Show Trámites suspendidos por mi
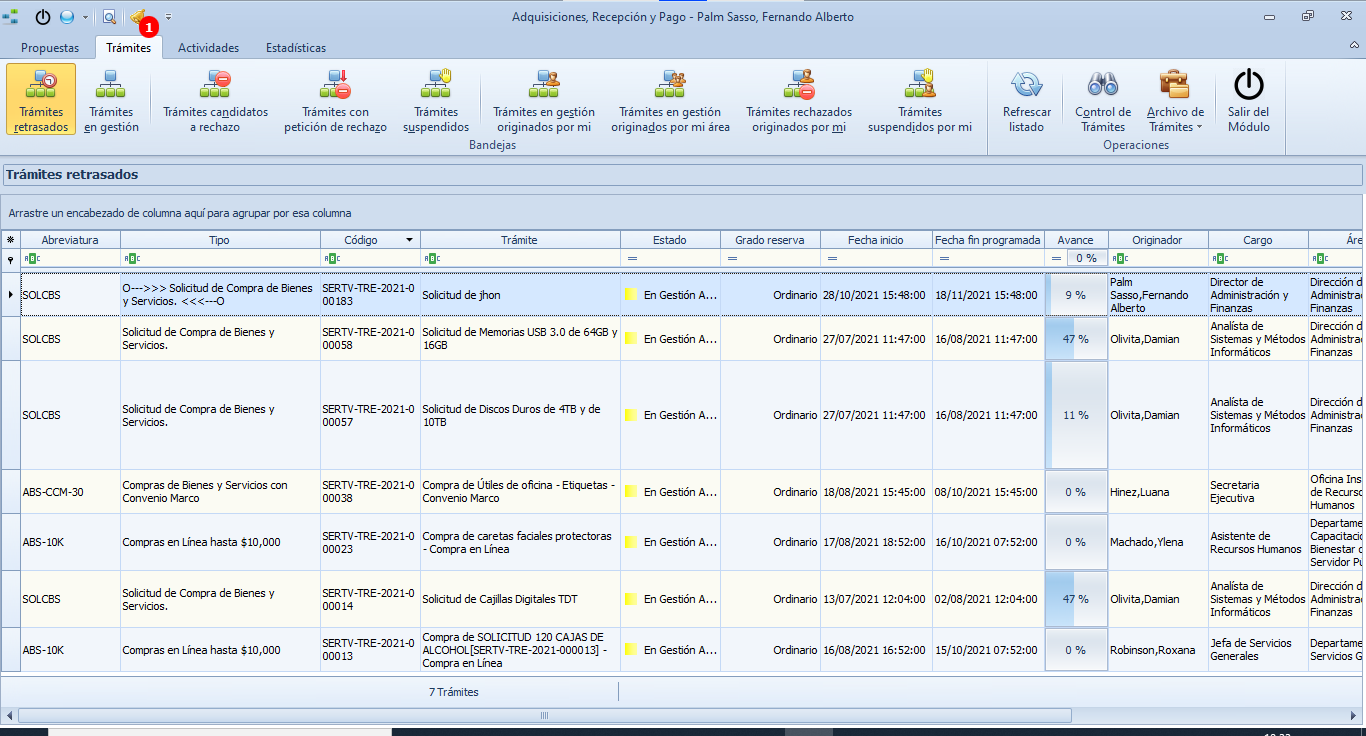The width and height of the screenshot is (1366, 736). [x=920, y=99]
